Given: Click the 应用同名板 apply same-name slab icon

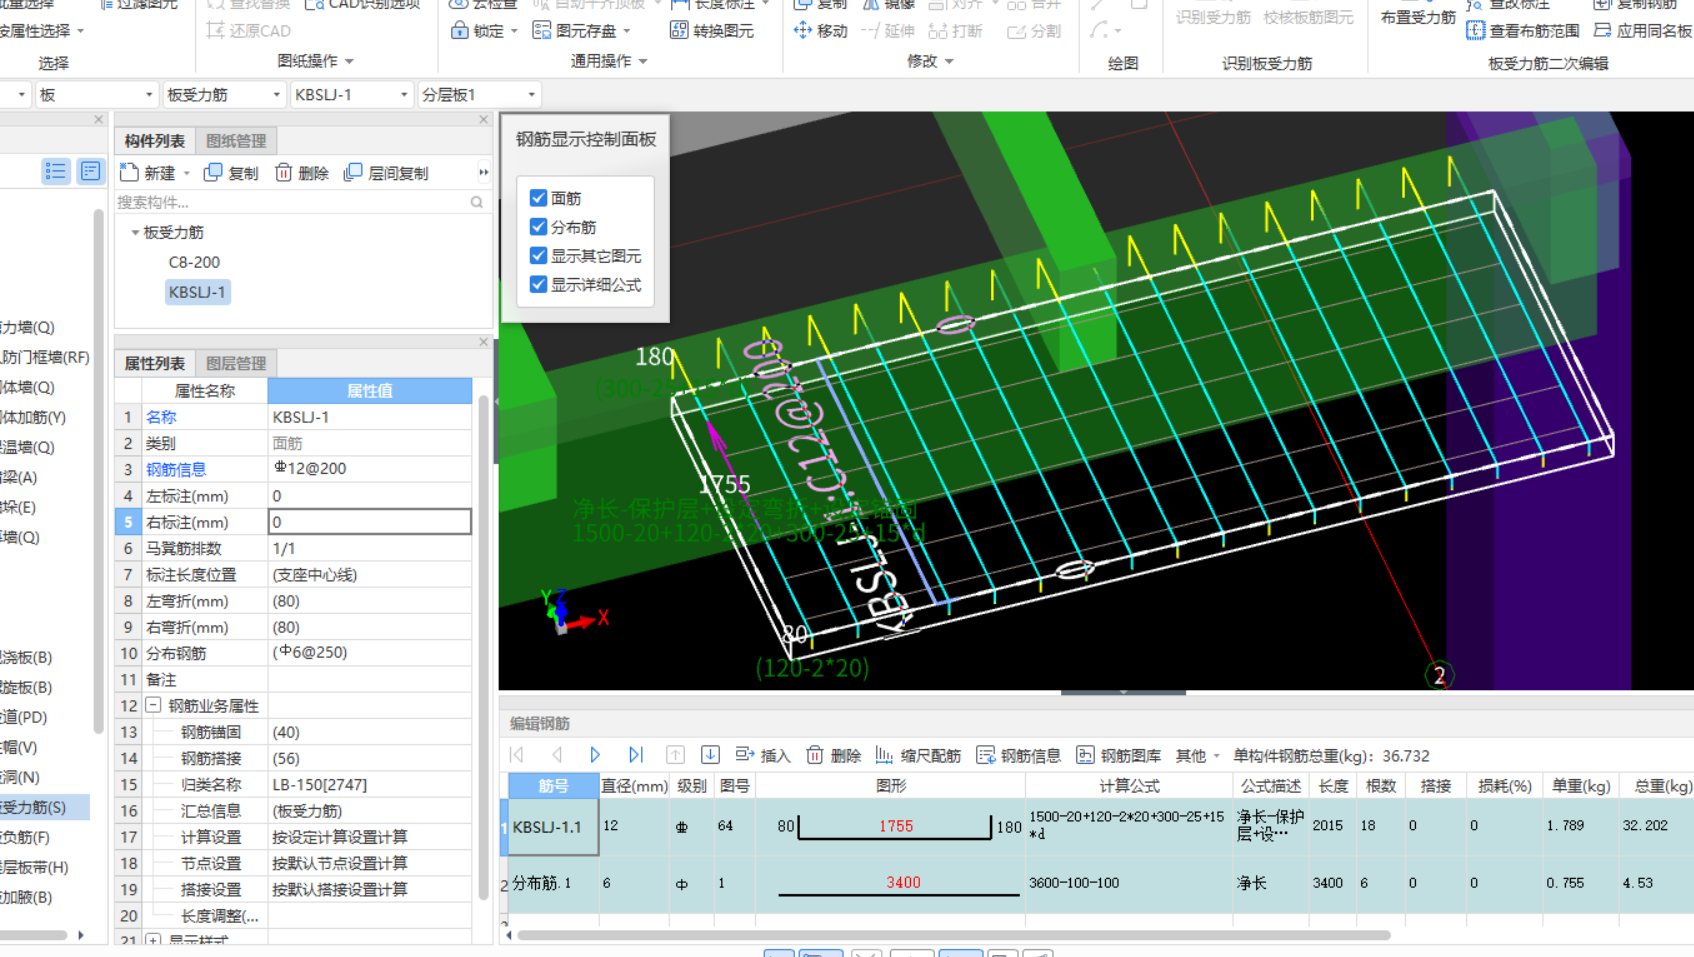Looking at the screenshot, I should (x=1602, y=30).
